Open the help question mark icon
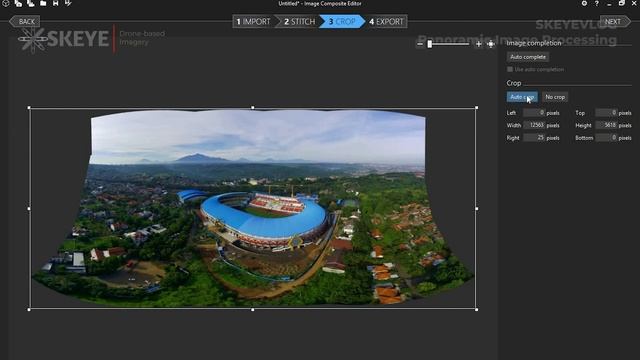 tap(597, 3)
